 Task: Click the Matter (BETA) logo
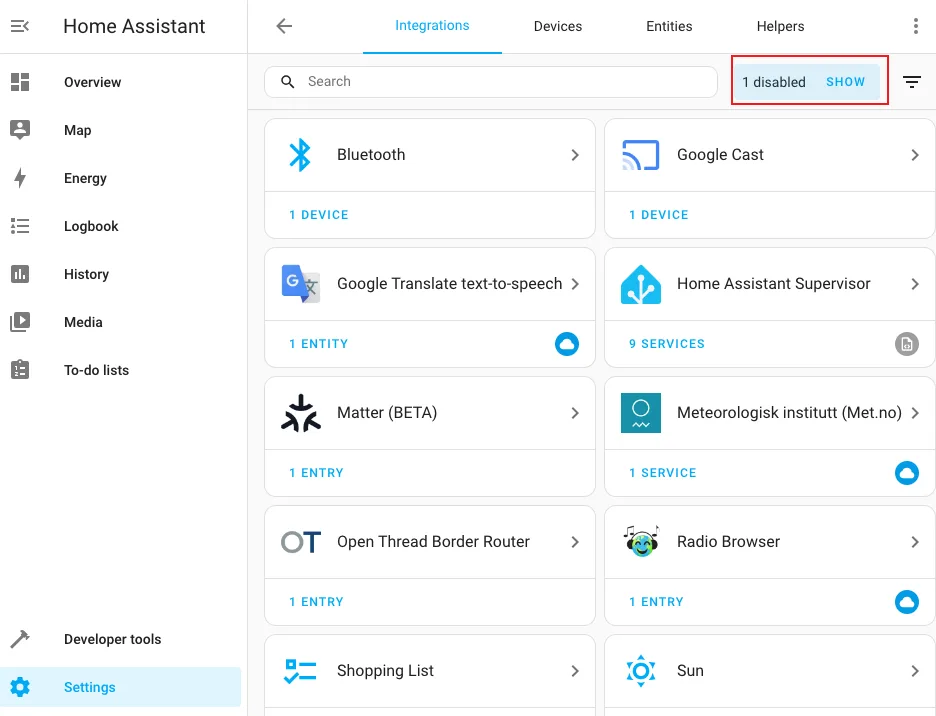[x=301, y=413]
